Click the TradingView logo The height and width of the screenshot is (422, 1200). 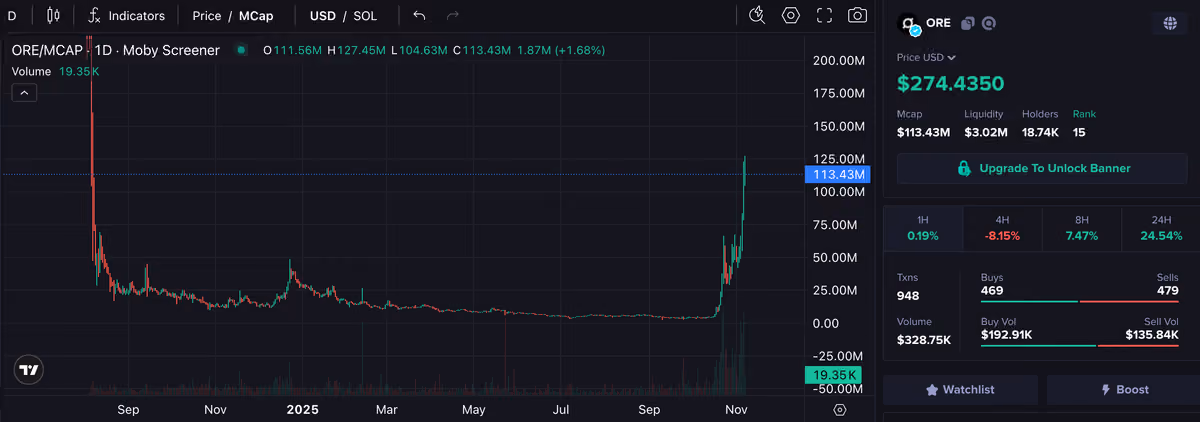tap(30, 370)
